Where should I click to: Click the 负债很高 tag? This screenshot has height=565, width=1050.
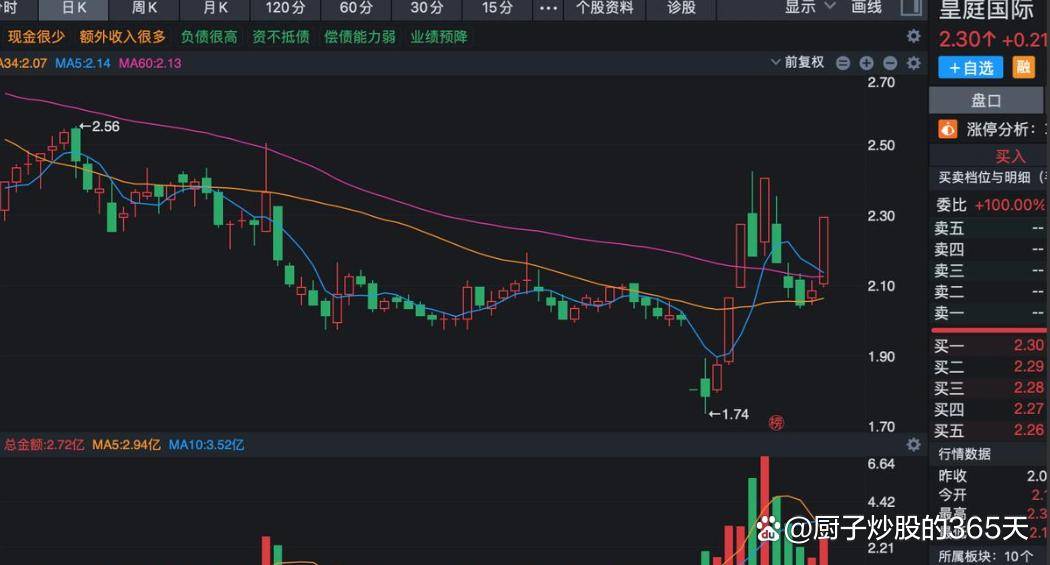209,37
